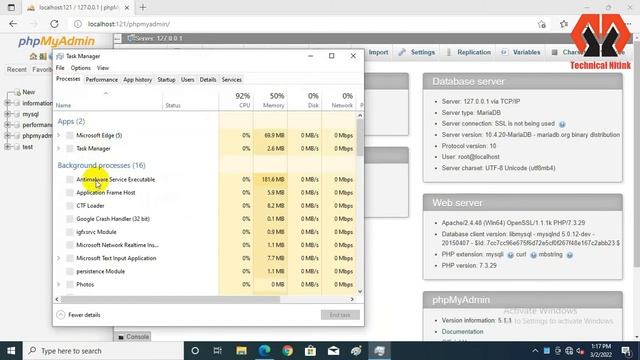Click the site information icon in address bar
The height and width of the screenshot is (360, 640).
coord(78,24)
